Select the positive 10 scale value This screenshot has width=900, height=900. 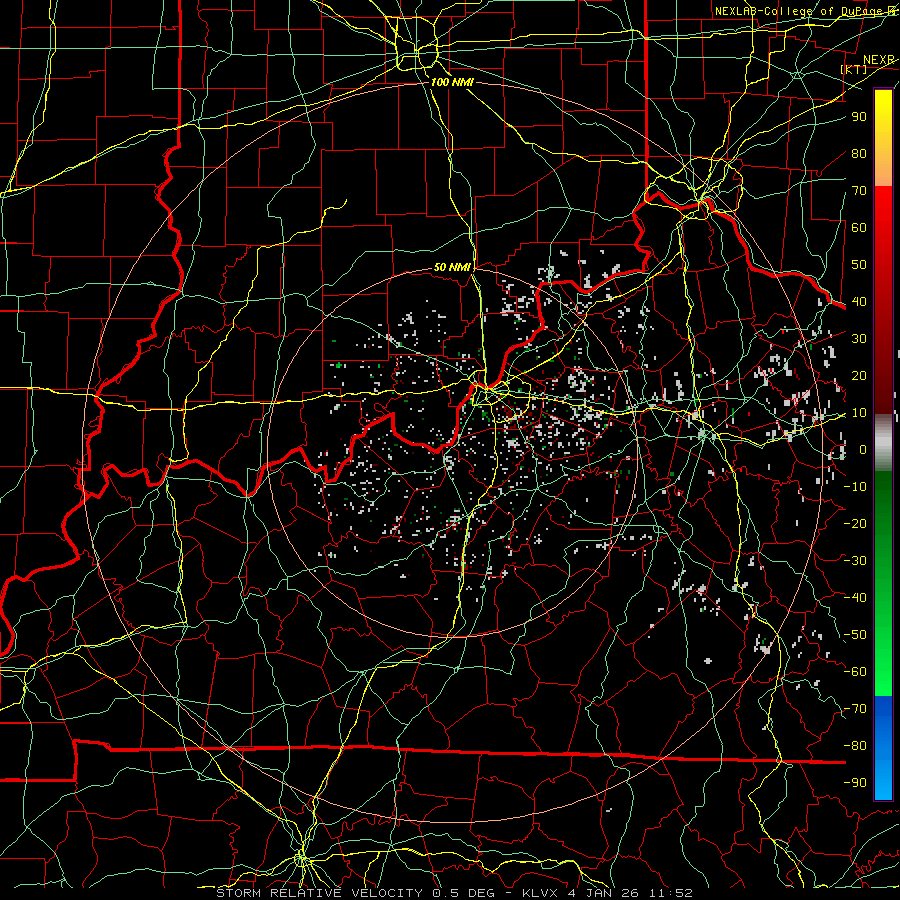click(x=859, y=413)
